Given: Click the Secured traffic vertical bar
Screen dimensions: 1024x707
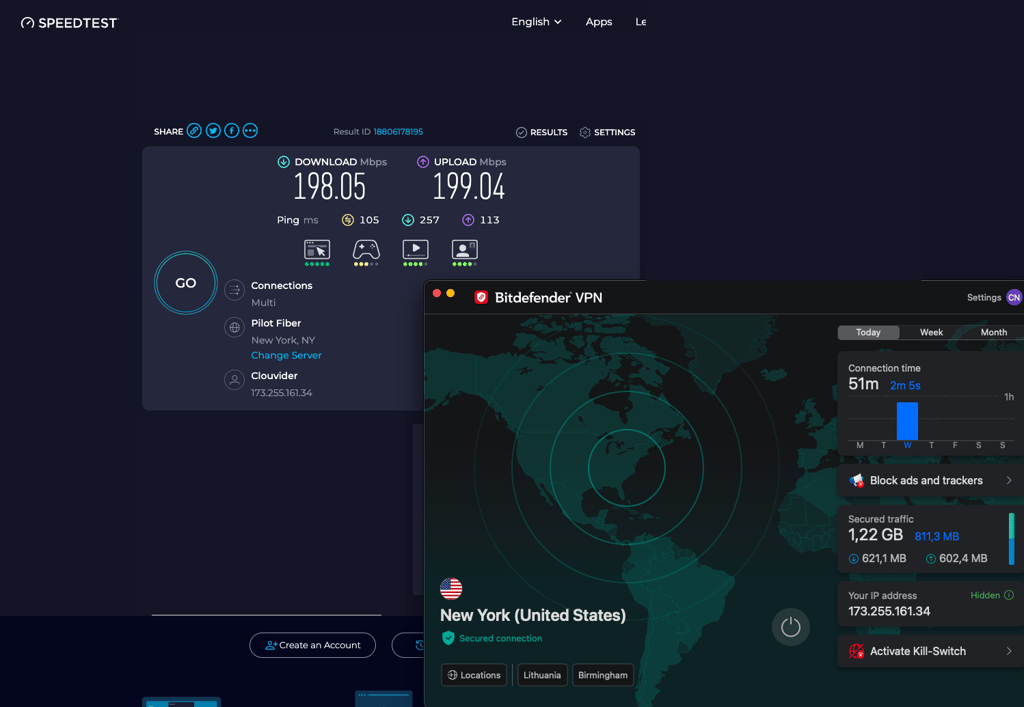Looking at the screenshot, I should point(1012,539).
